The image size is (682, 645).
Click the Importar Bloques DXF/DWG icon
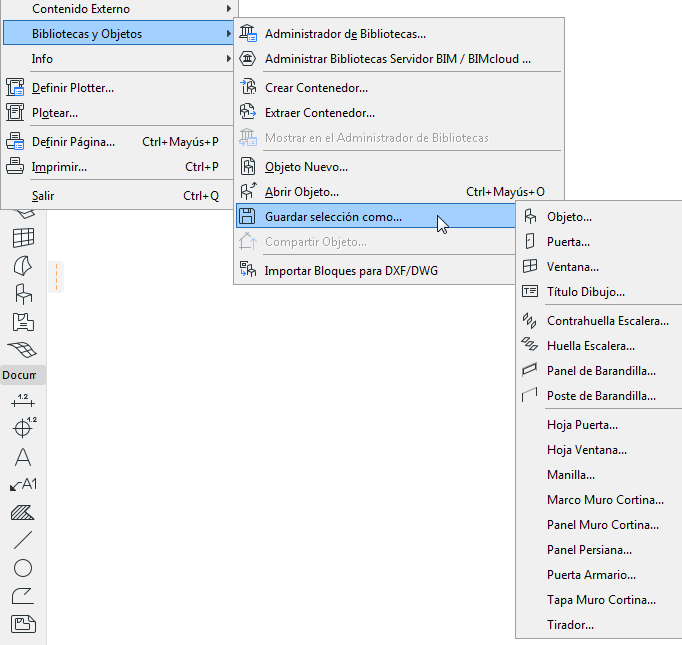pyautogui.click(x=248, y=270)
